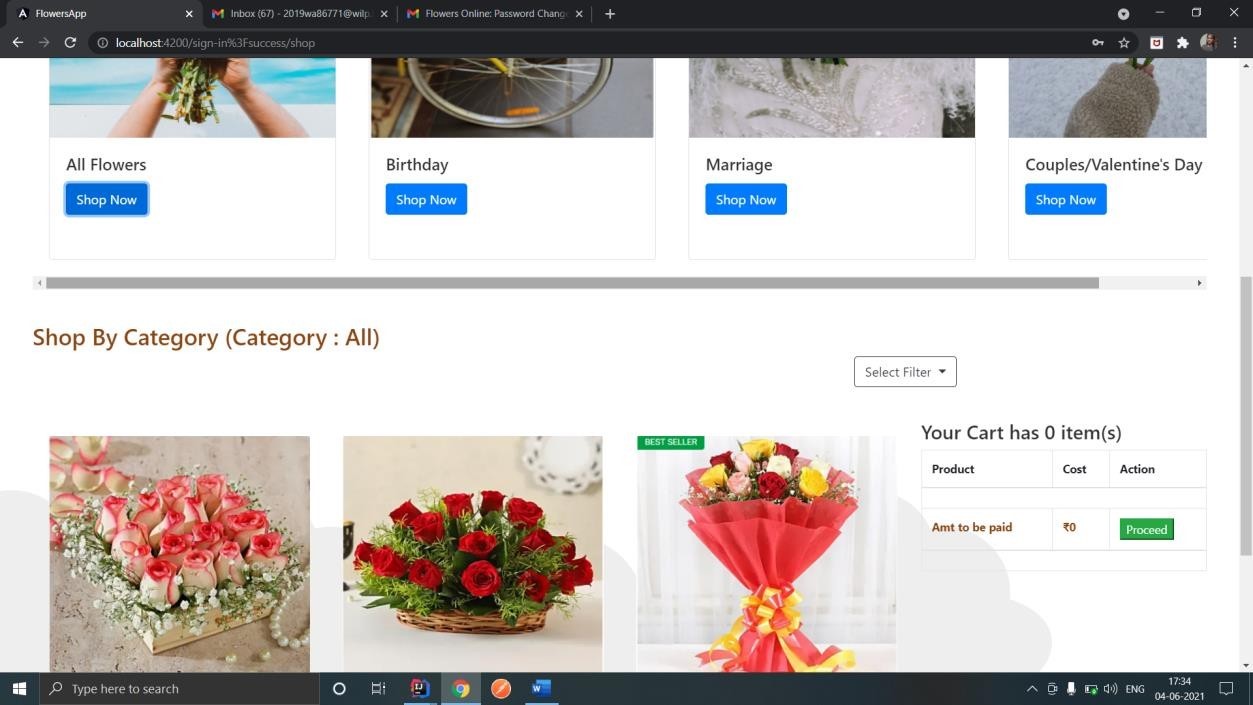The width and height of the screenshot is (1253, 705).
Task: Click the Best Seller bouquet image
Action: (x=766, y=553)
